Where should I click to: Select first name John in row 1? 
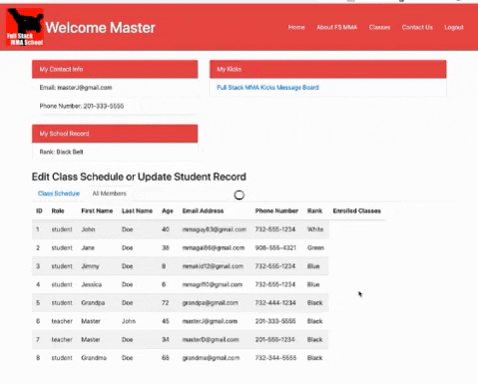point(88,229)
